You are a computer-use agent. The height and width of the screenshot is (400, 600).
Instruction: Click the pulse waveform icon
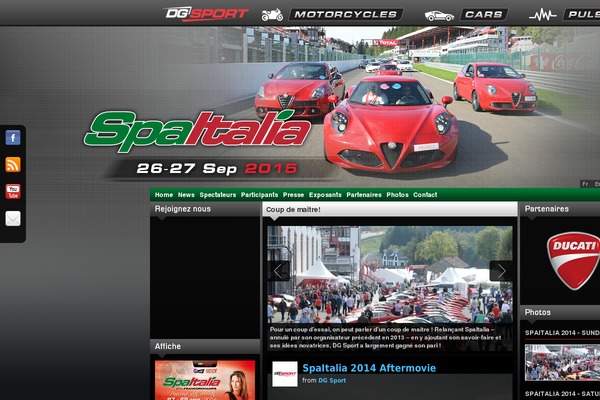tap(542, 16)
